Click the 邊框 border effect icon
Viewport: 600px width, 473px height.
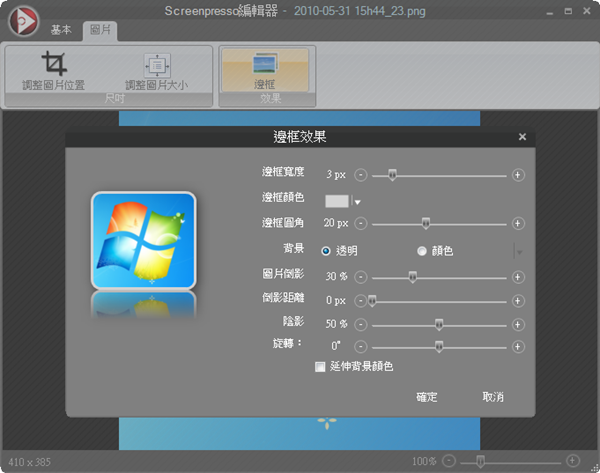[266, 65]
